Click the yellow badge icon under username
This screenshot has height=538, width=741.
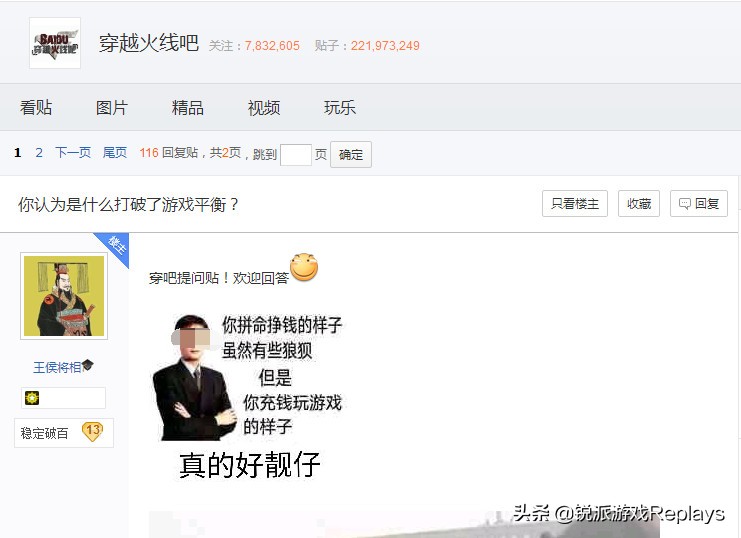[x=32, y=398]
